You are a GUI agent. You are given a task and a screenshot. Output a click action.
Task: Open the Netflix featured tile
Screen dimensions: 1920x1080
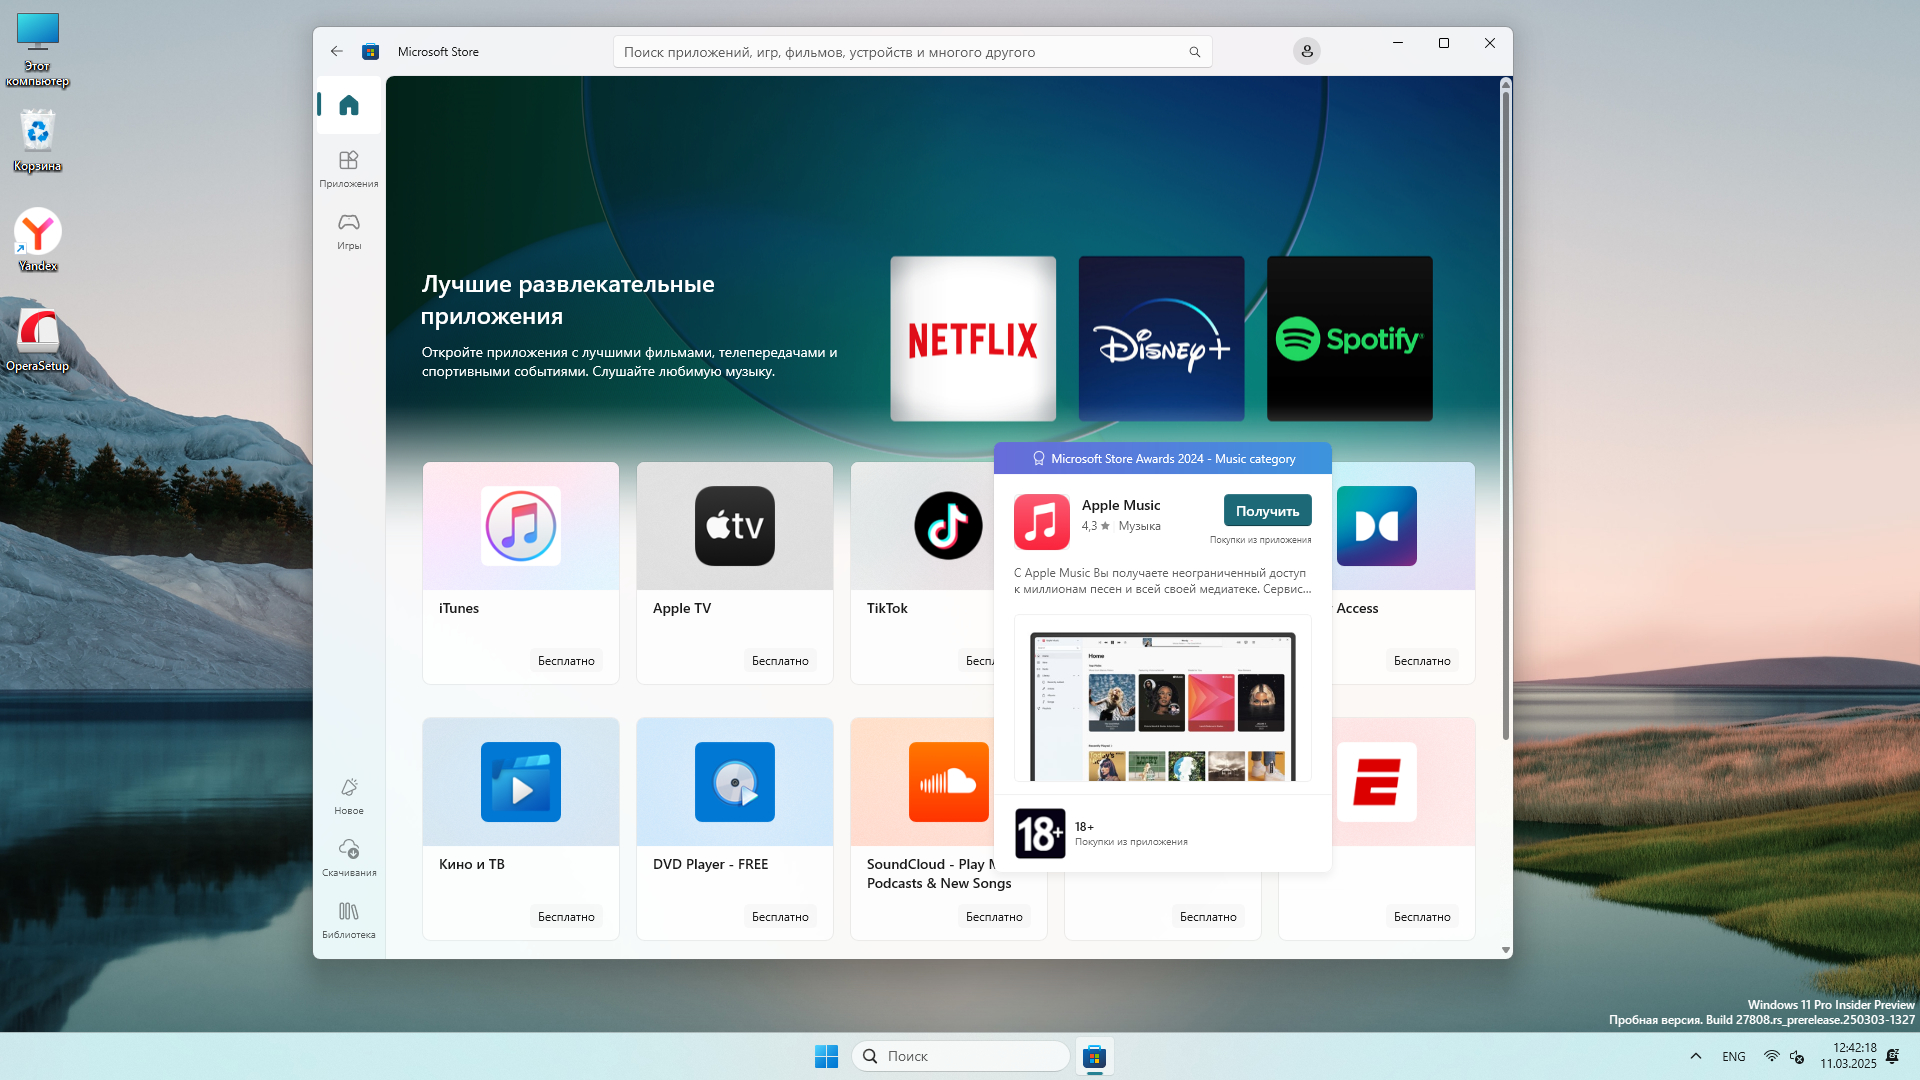click(x=973, y=338)
